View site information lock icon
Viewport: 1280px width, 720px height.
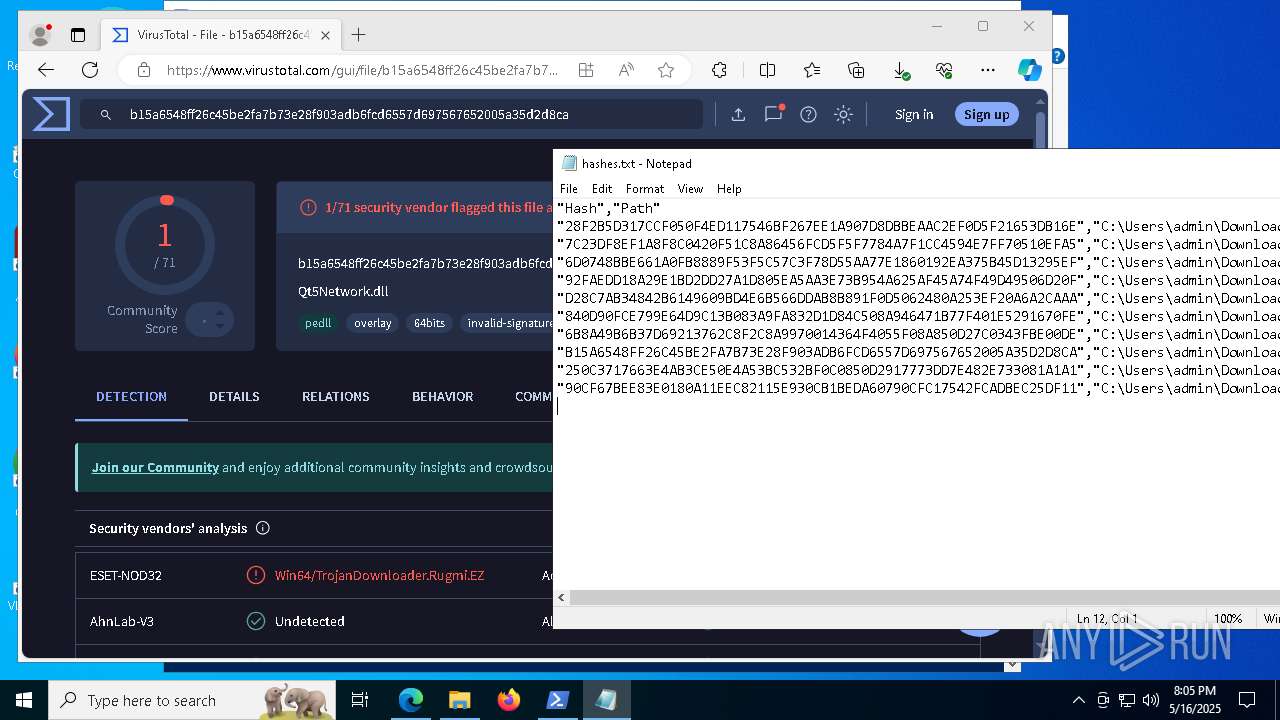coord(144,70)
